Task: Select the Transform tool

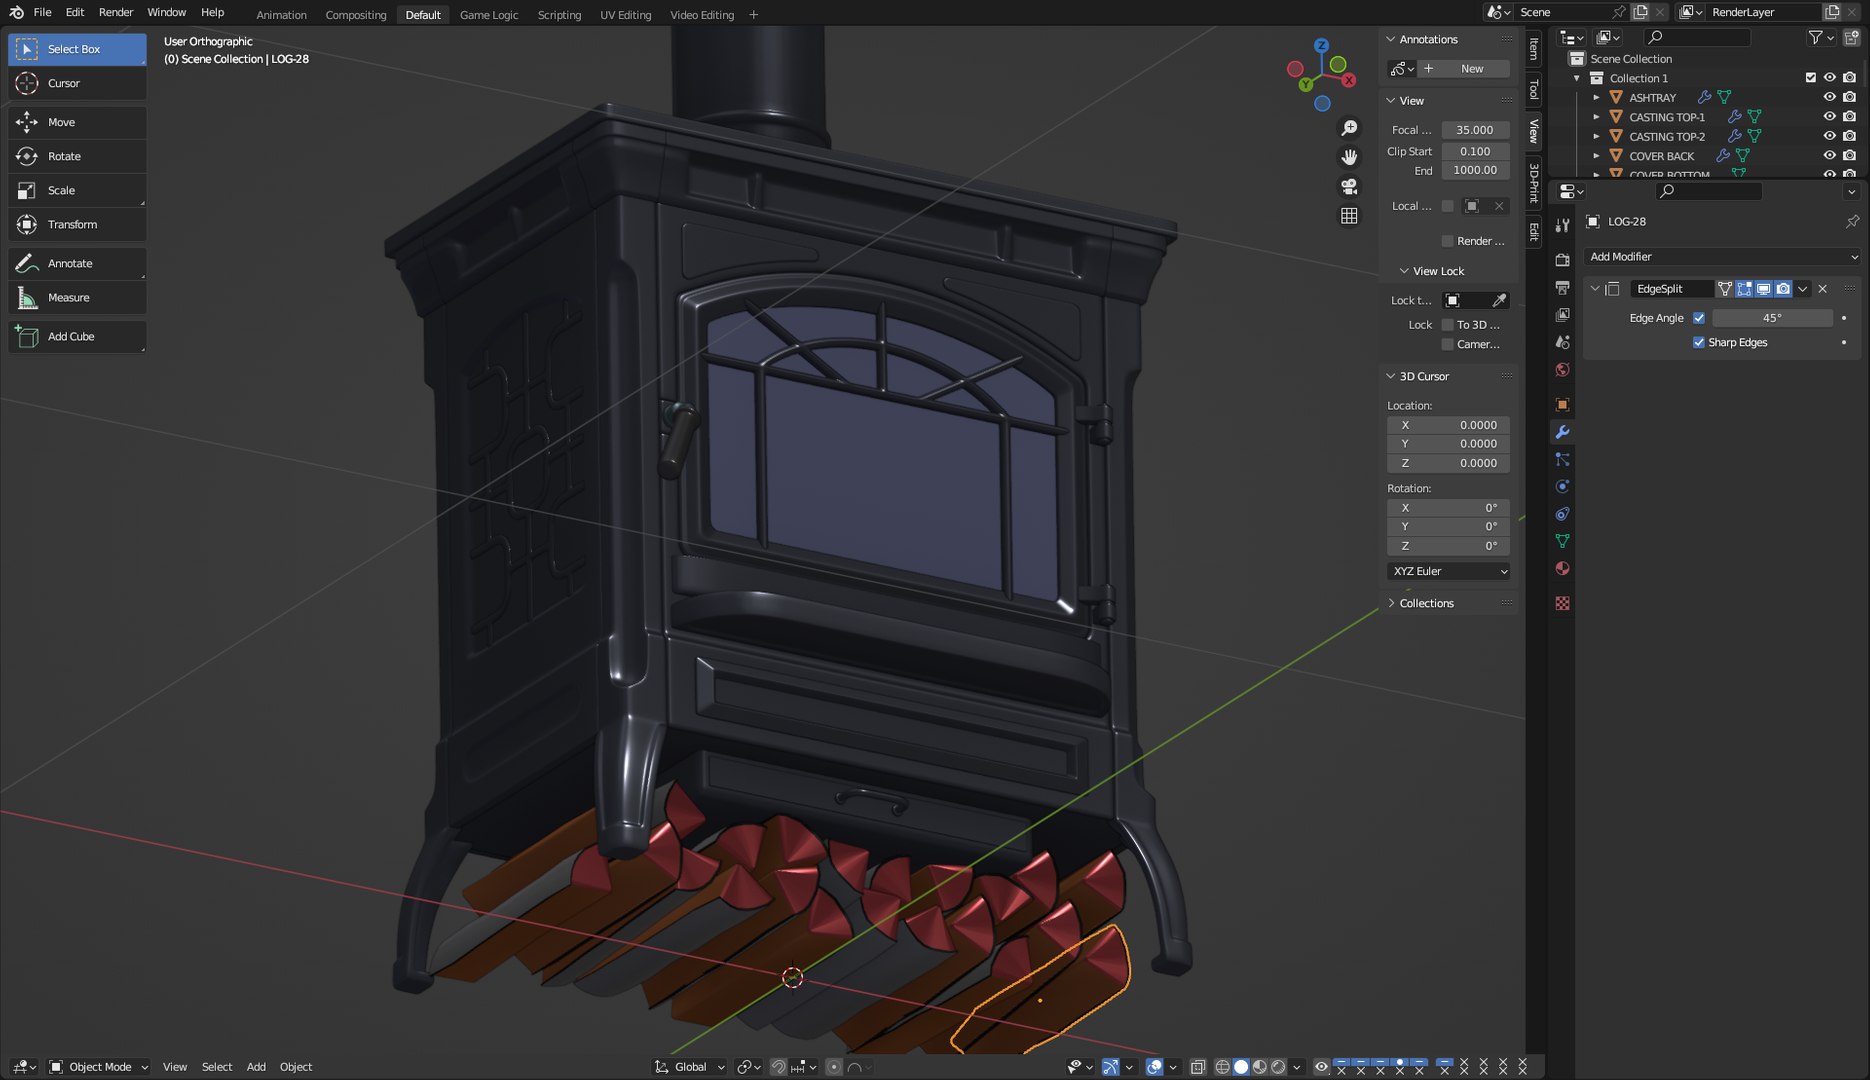Action: tap(77, 224)
